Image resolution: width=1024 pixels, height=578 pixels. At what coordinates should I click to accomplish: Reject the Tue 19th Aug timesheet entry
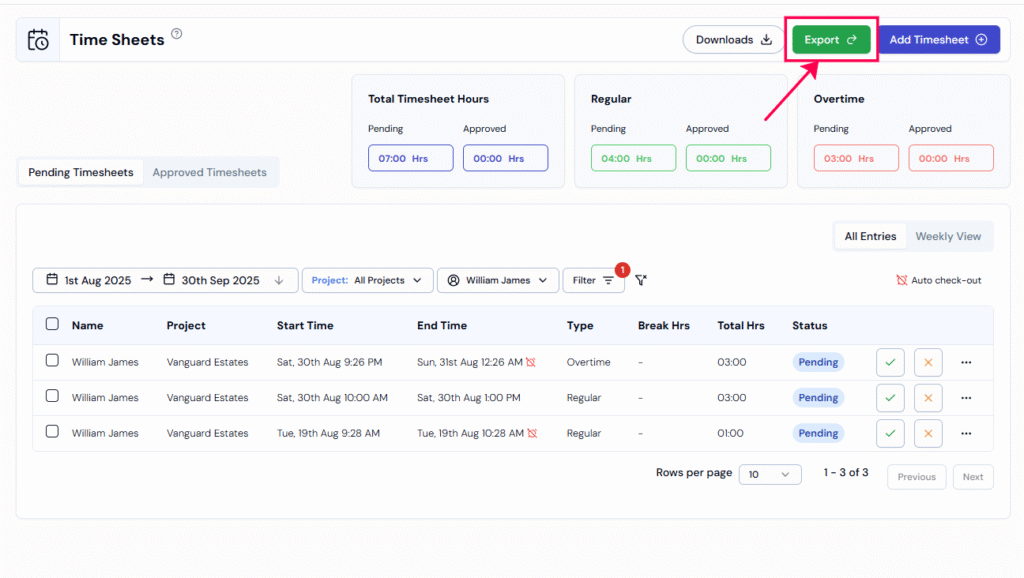point(928,434)
